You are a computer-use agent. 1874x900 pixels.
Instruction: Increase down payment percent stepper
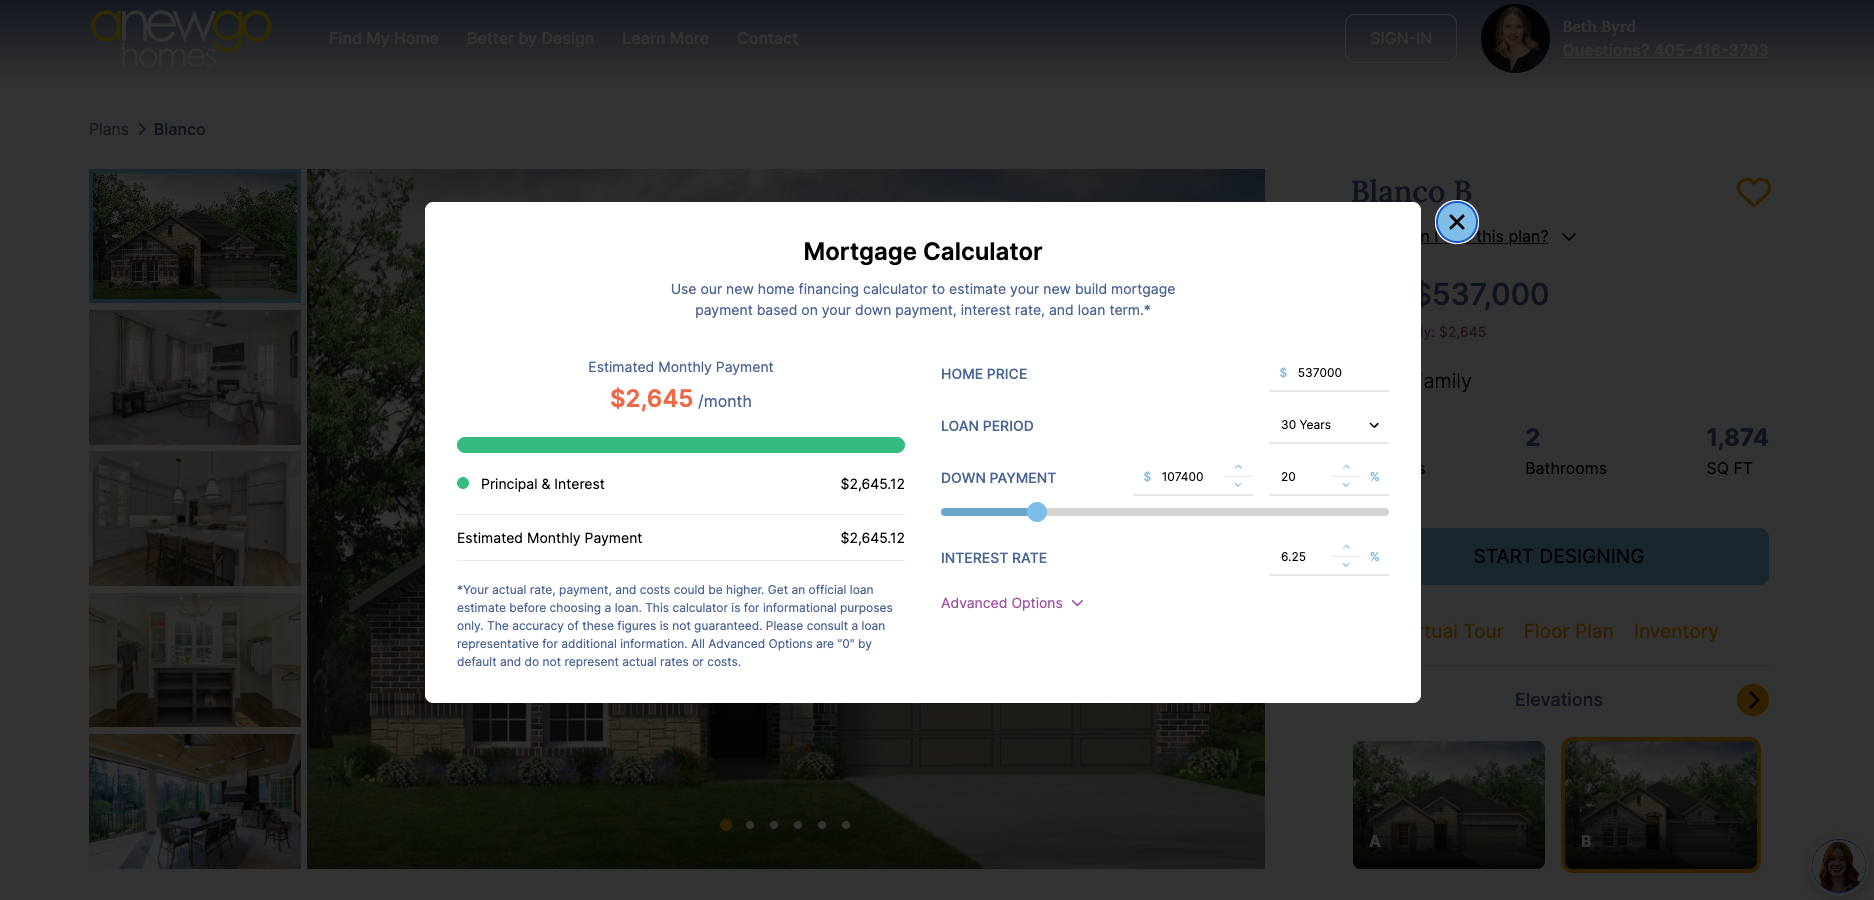click(1346, 468)
